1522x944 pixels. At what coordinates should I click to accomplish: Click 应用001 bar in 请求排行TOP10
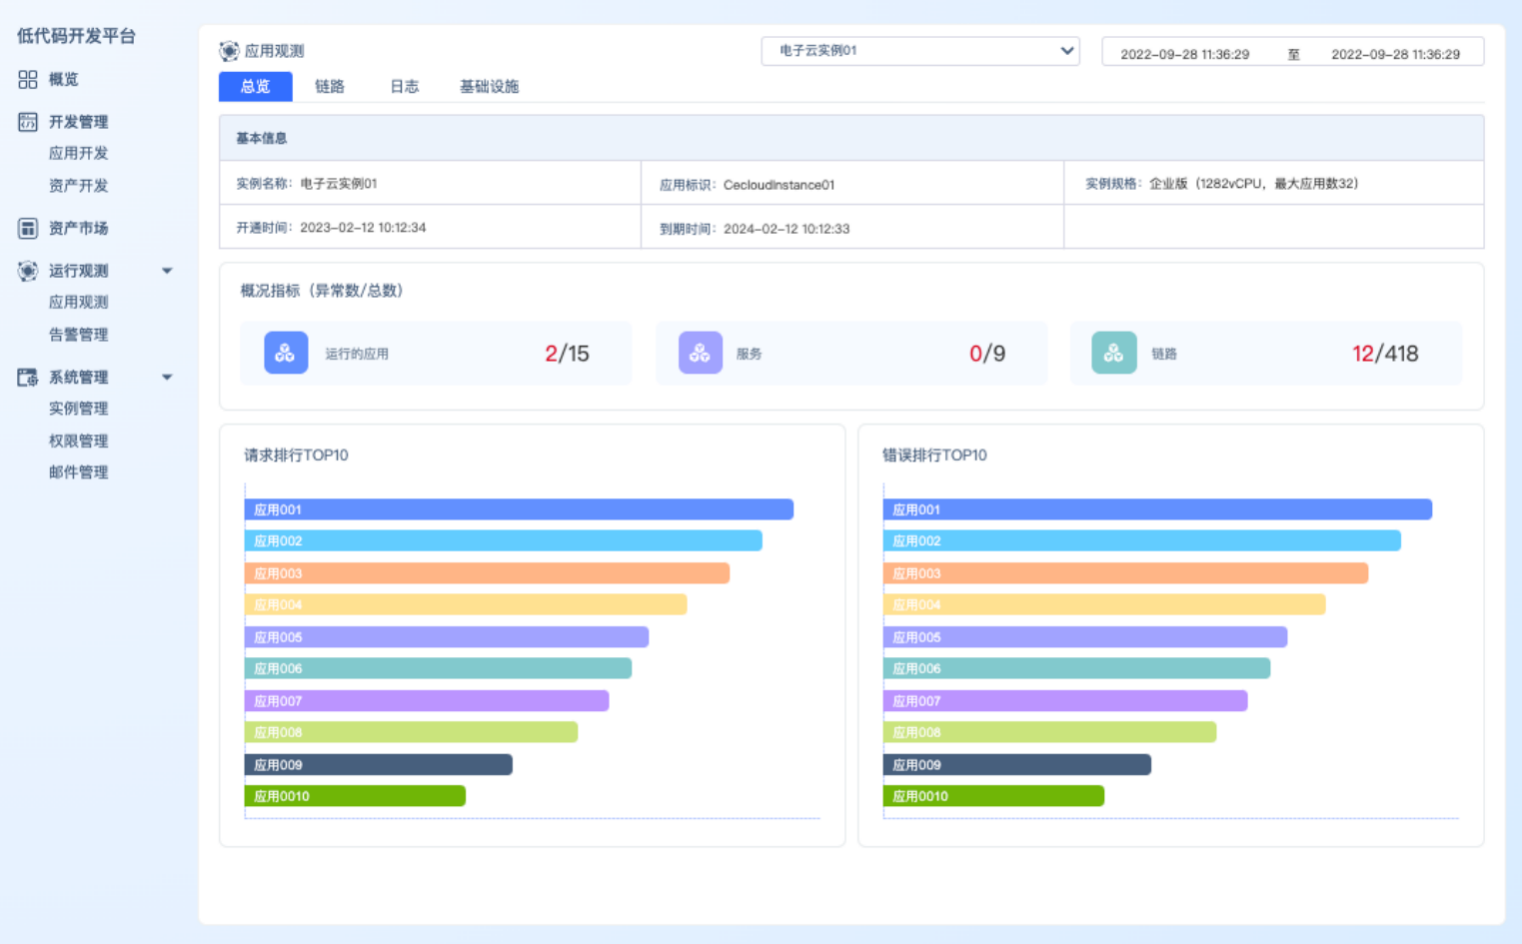click(x=519, y=510)
